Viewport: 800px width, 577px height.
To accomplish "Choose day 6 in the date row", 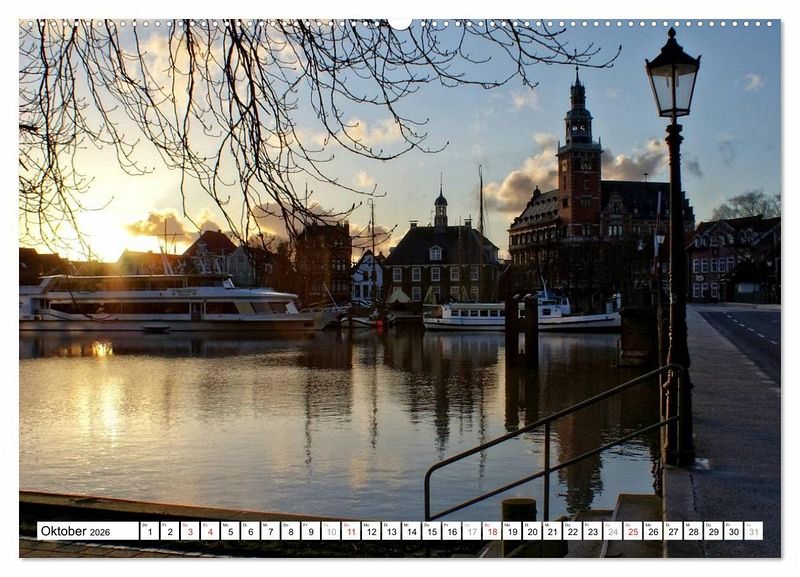I will [251, 531].
